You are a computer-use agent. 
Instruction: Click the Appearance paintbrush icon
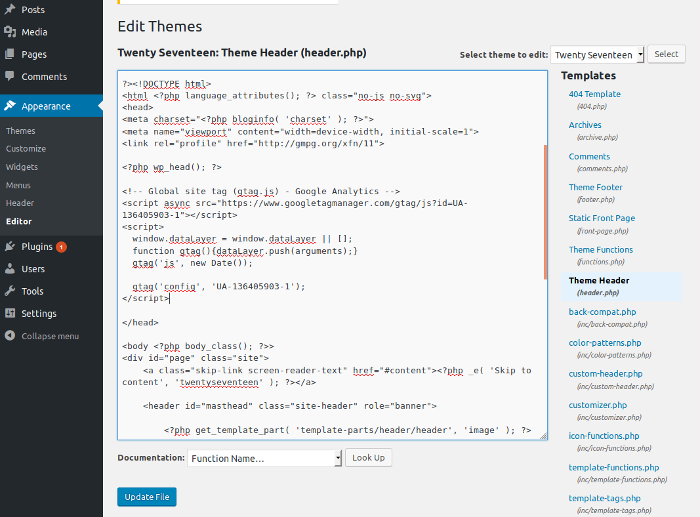click(10, 106)
